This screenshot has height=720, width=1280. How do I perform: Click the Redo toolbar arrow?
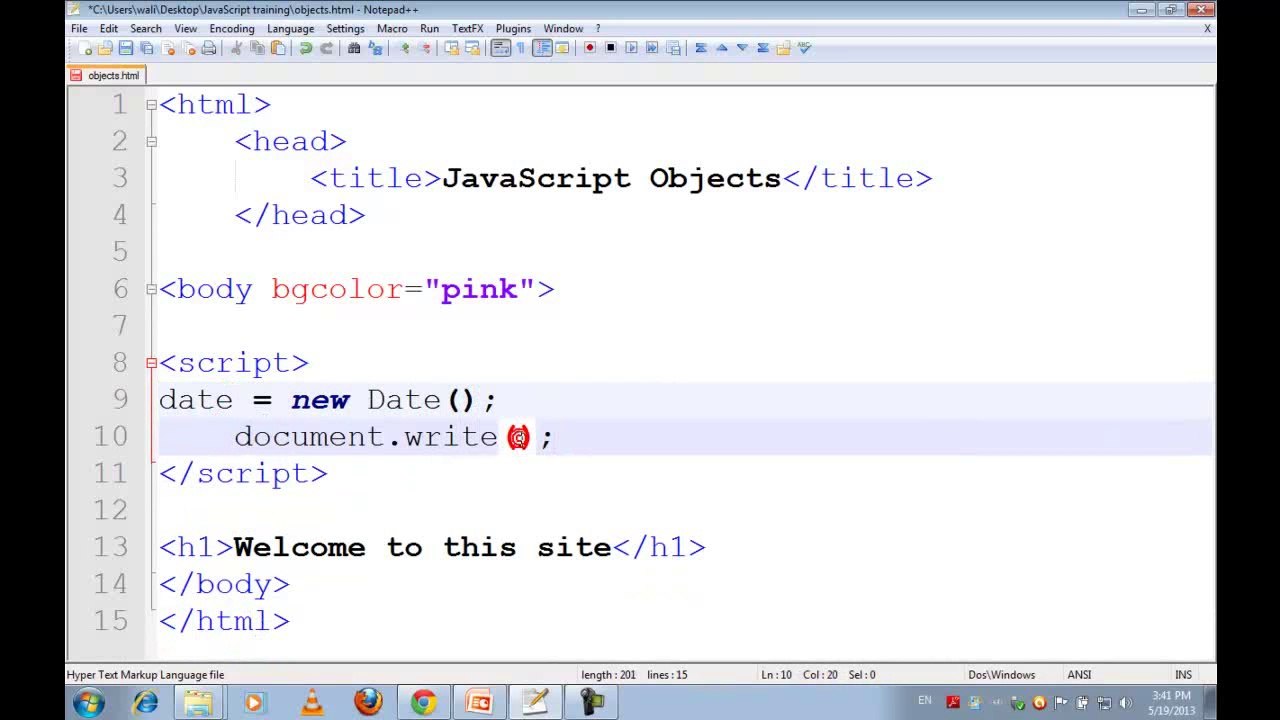point(326,48)
